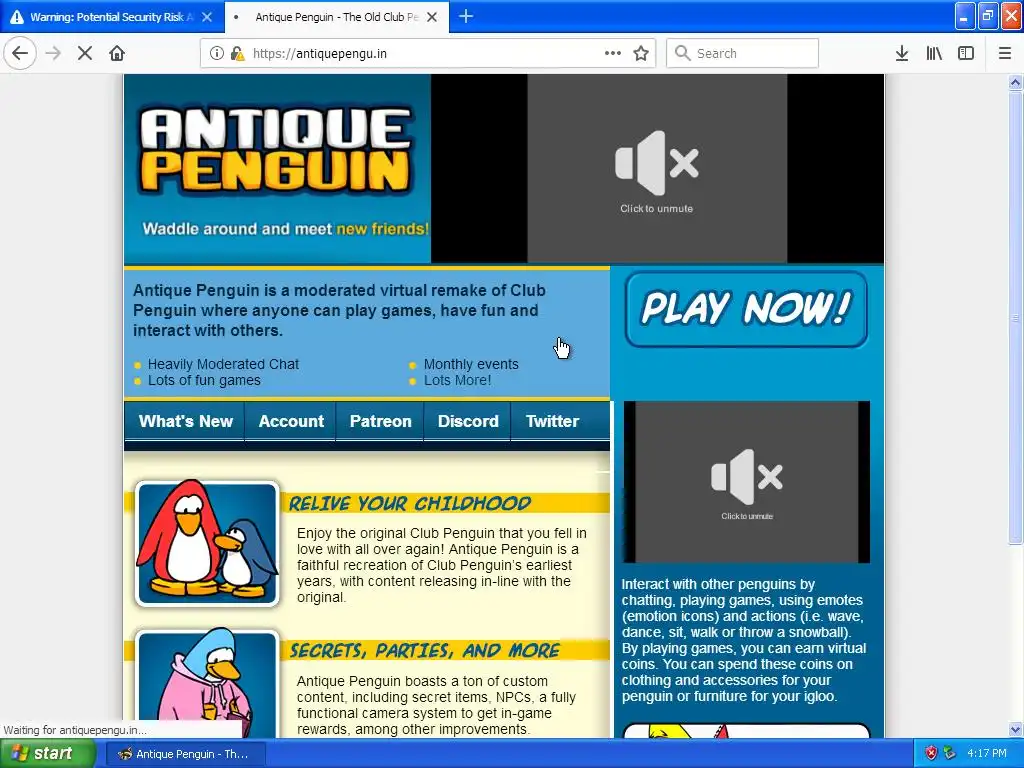This screenshot has width=1024, height=768.
Task: Click the 4:17 PM system clock
Action: pos(987,754)
